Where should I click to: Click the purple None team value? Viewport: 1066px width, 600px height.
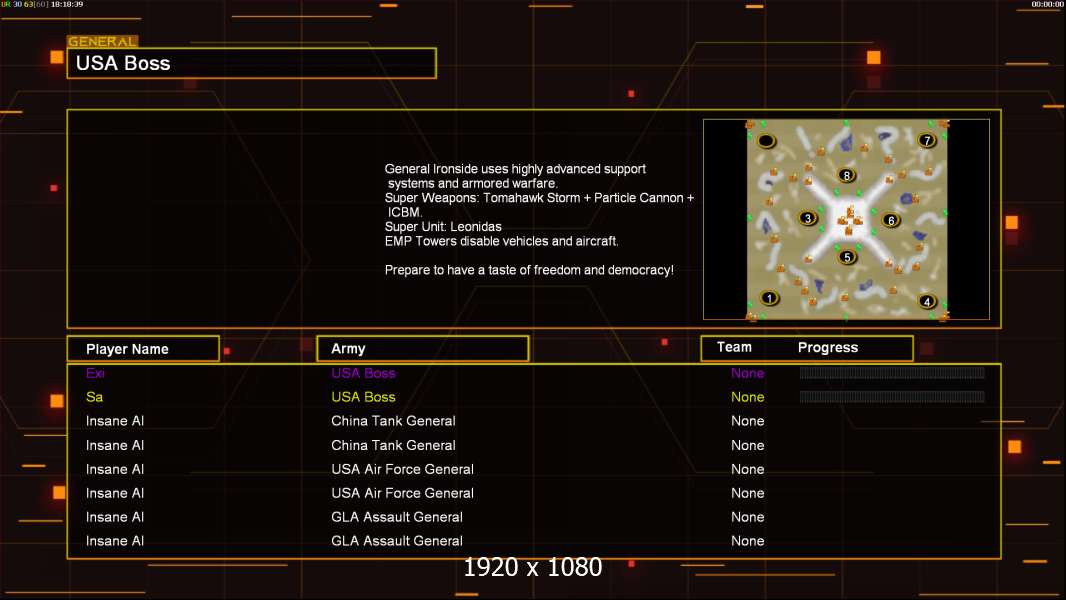tap(747, 373)
